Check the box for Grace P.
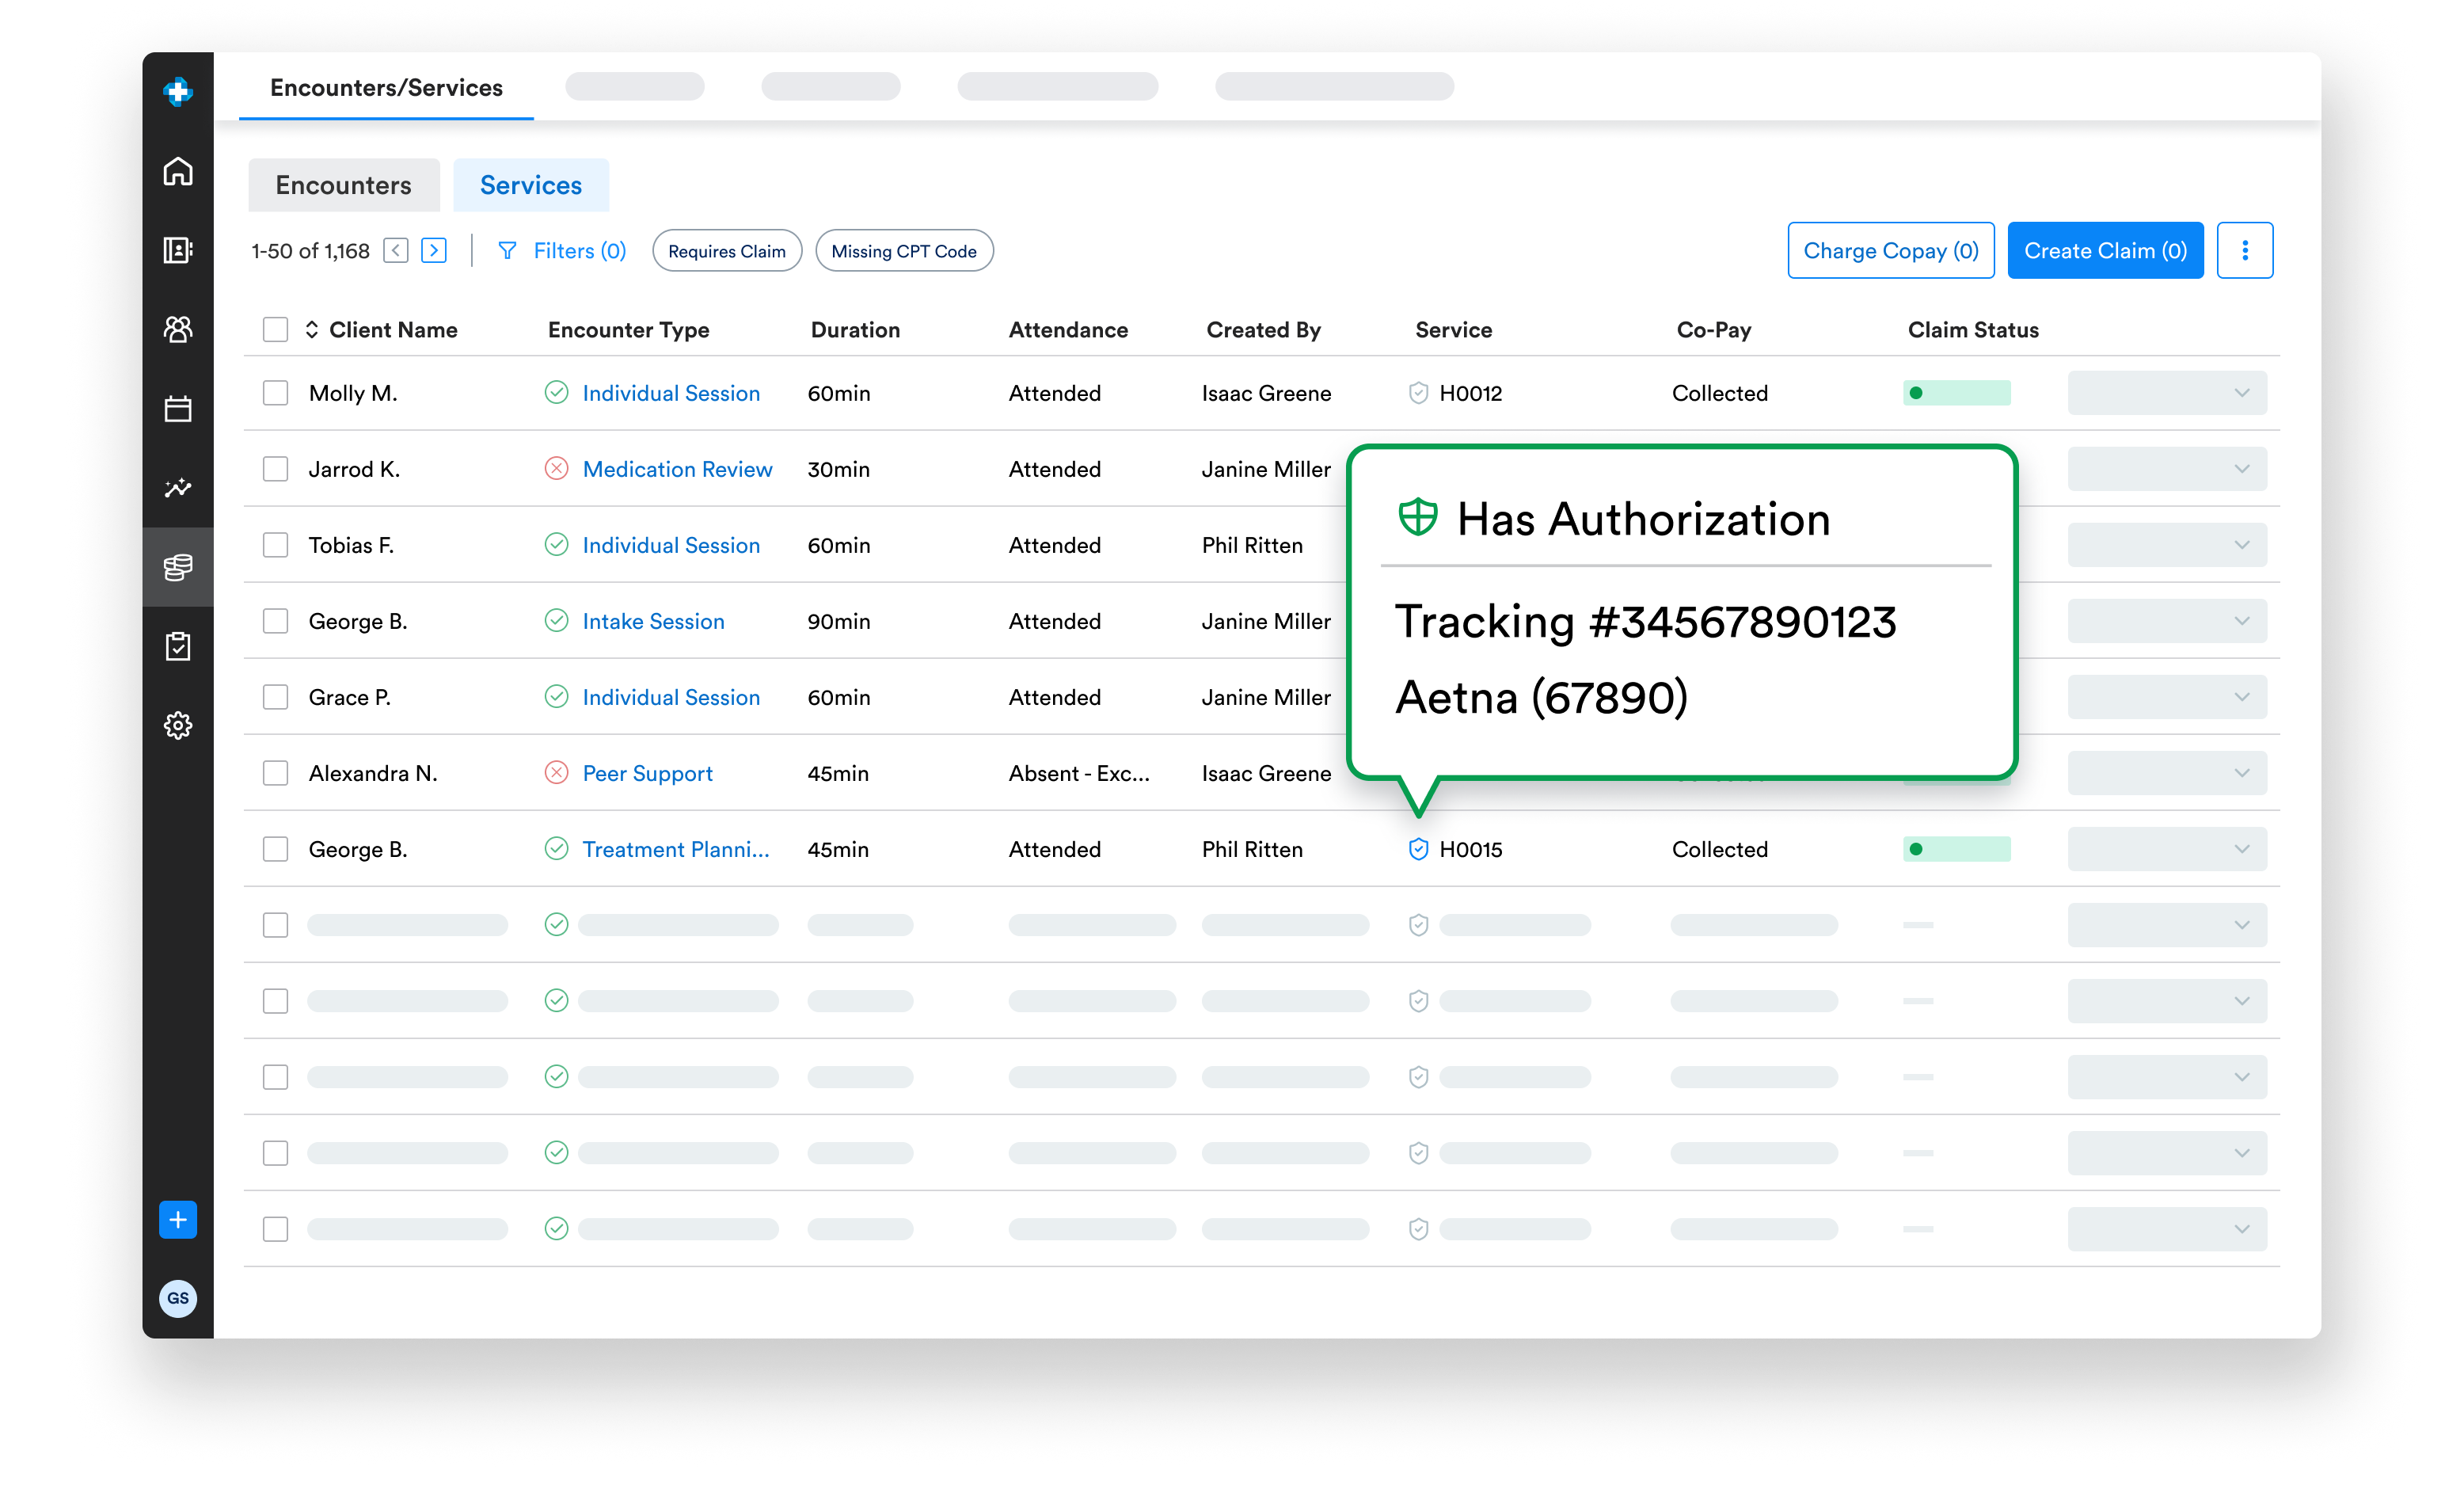The width and height of the screenshot is (2464, 1508). [275, 697]
